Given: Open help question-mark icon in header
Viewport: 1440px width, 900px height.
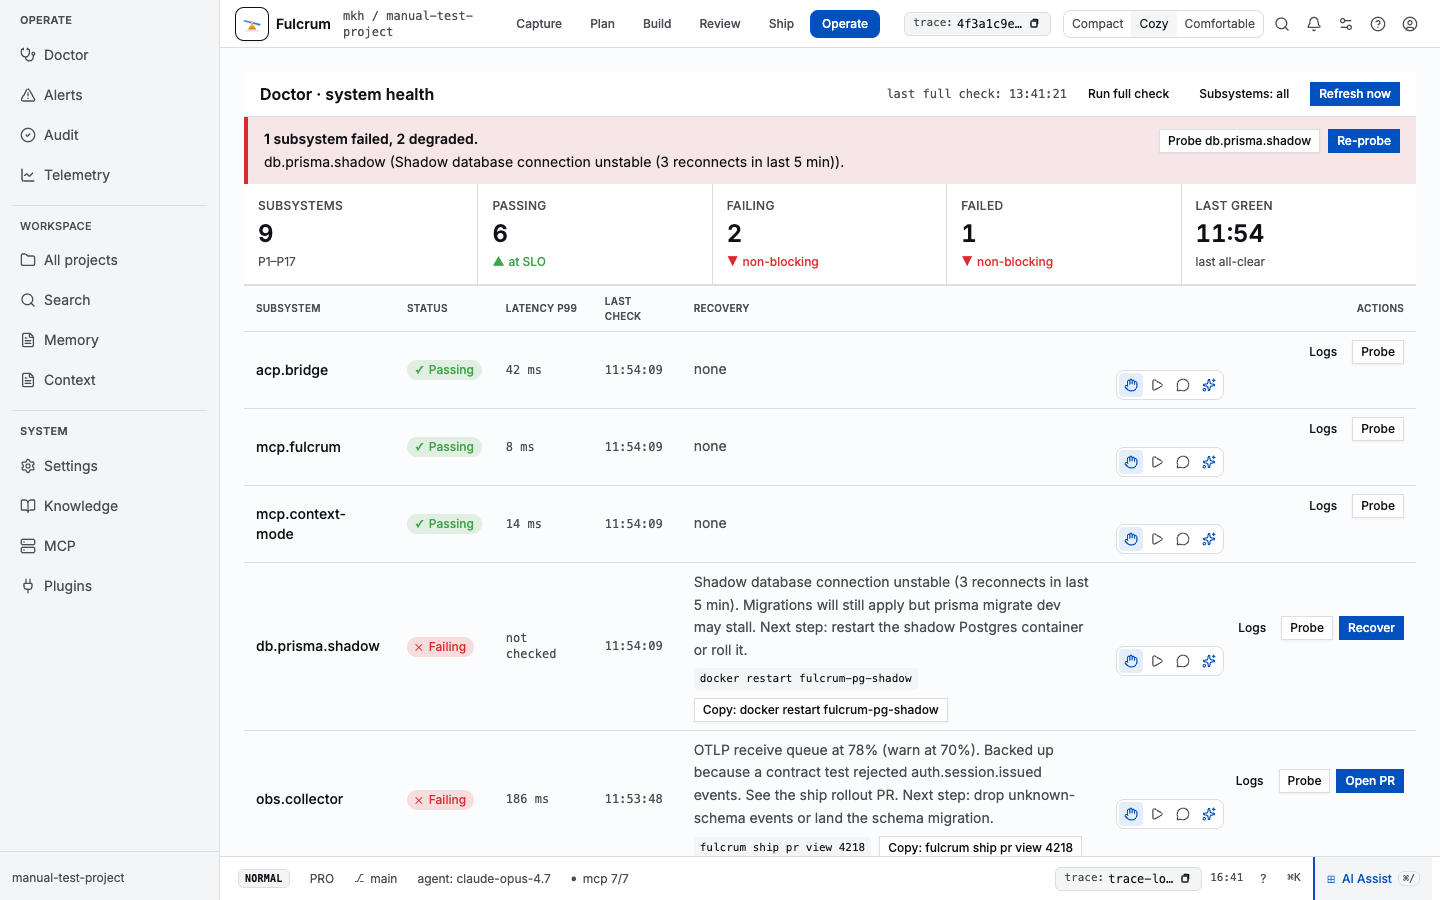Looking at the screenshot, I should [1378, 24].
